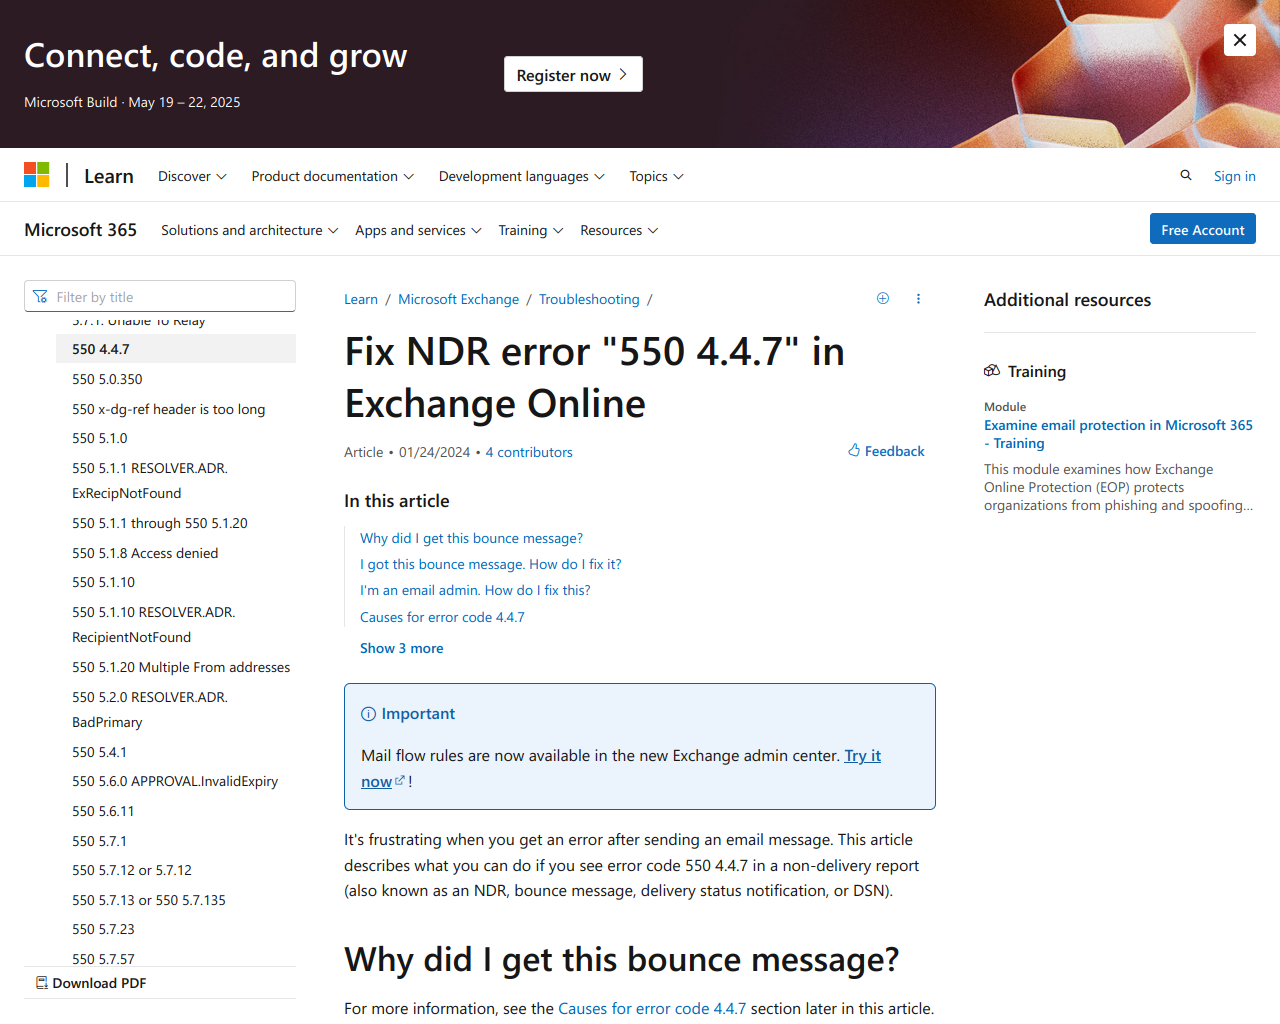Click the Microsoft 365 heading link

[x=80, y=230]
